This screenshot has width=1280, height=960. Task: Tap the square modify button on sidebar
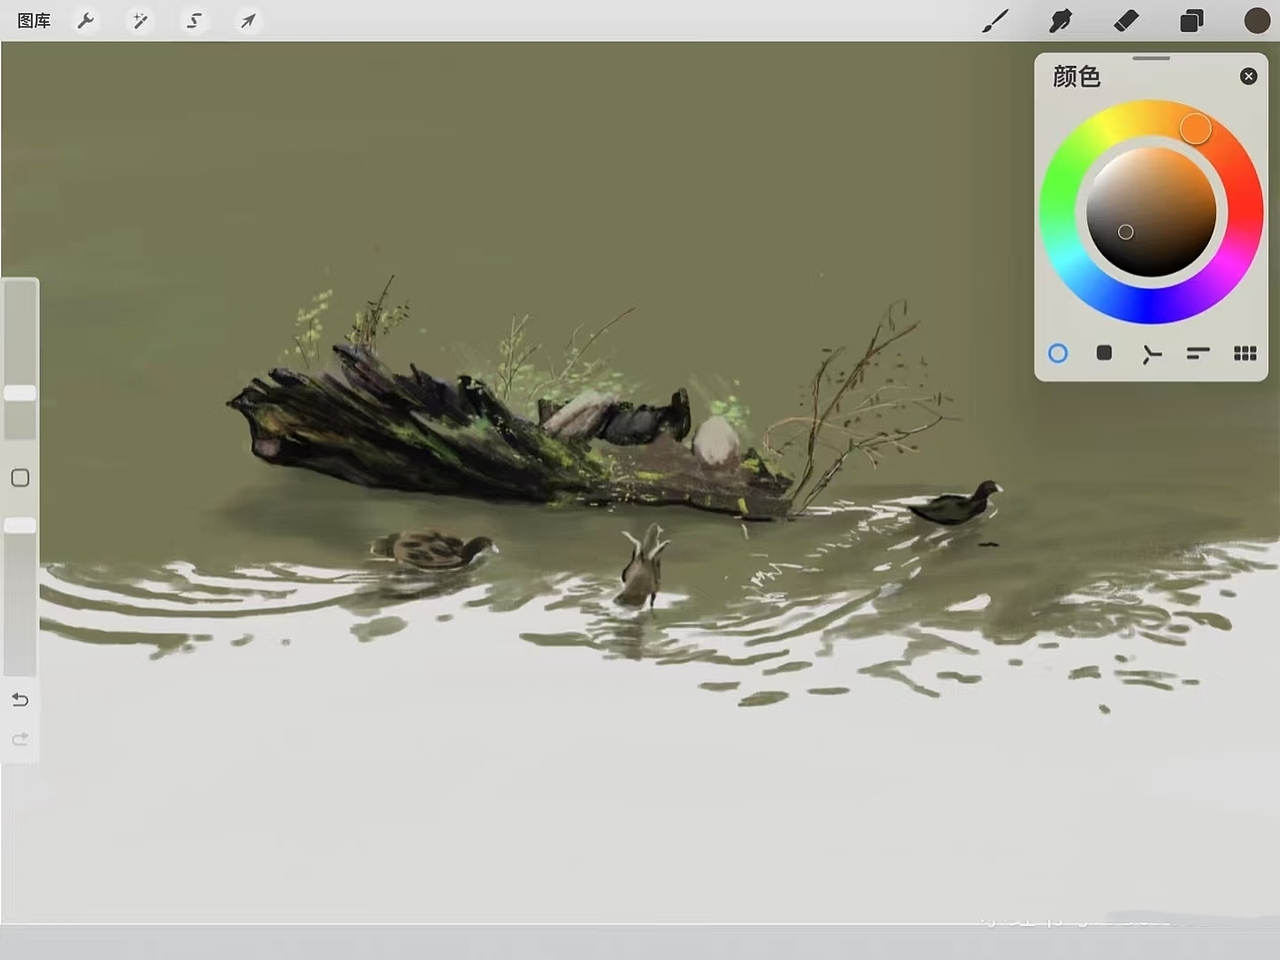coord(20,478)
